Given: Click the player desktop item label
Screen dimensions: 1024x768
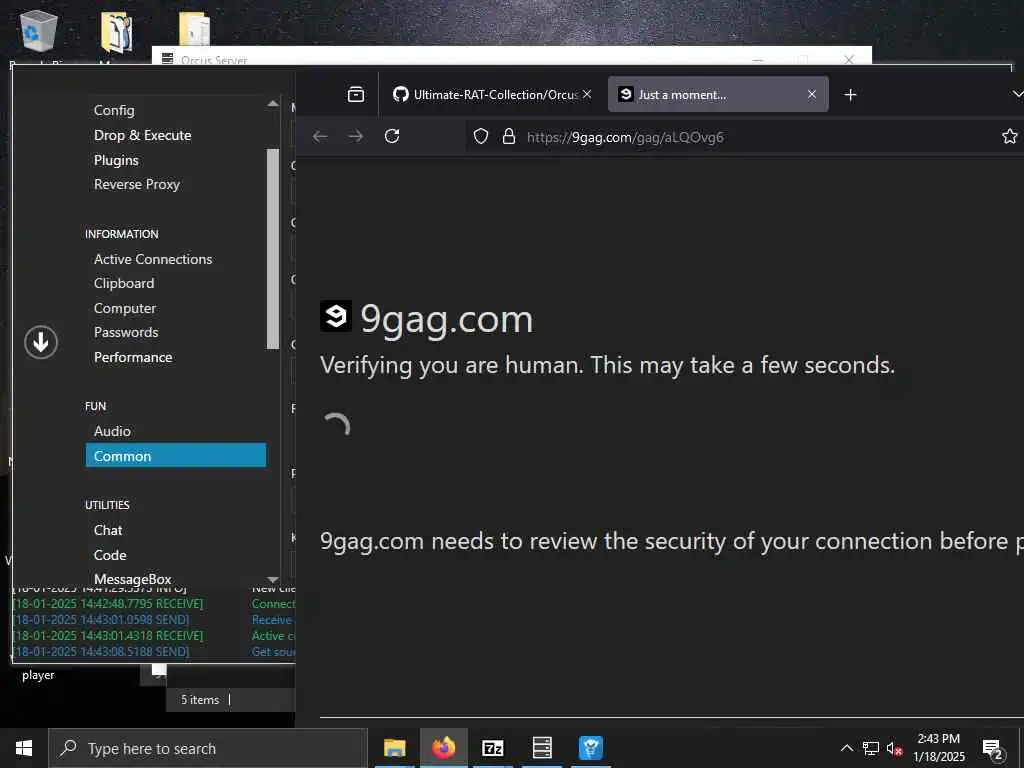Looking at the screenshot, I should (x=39, y=675).
